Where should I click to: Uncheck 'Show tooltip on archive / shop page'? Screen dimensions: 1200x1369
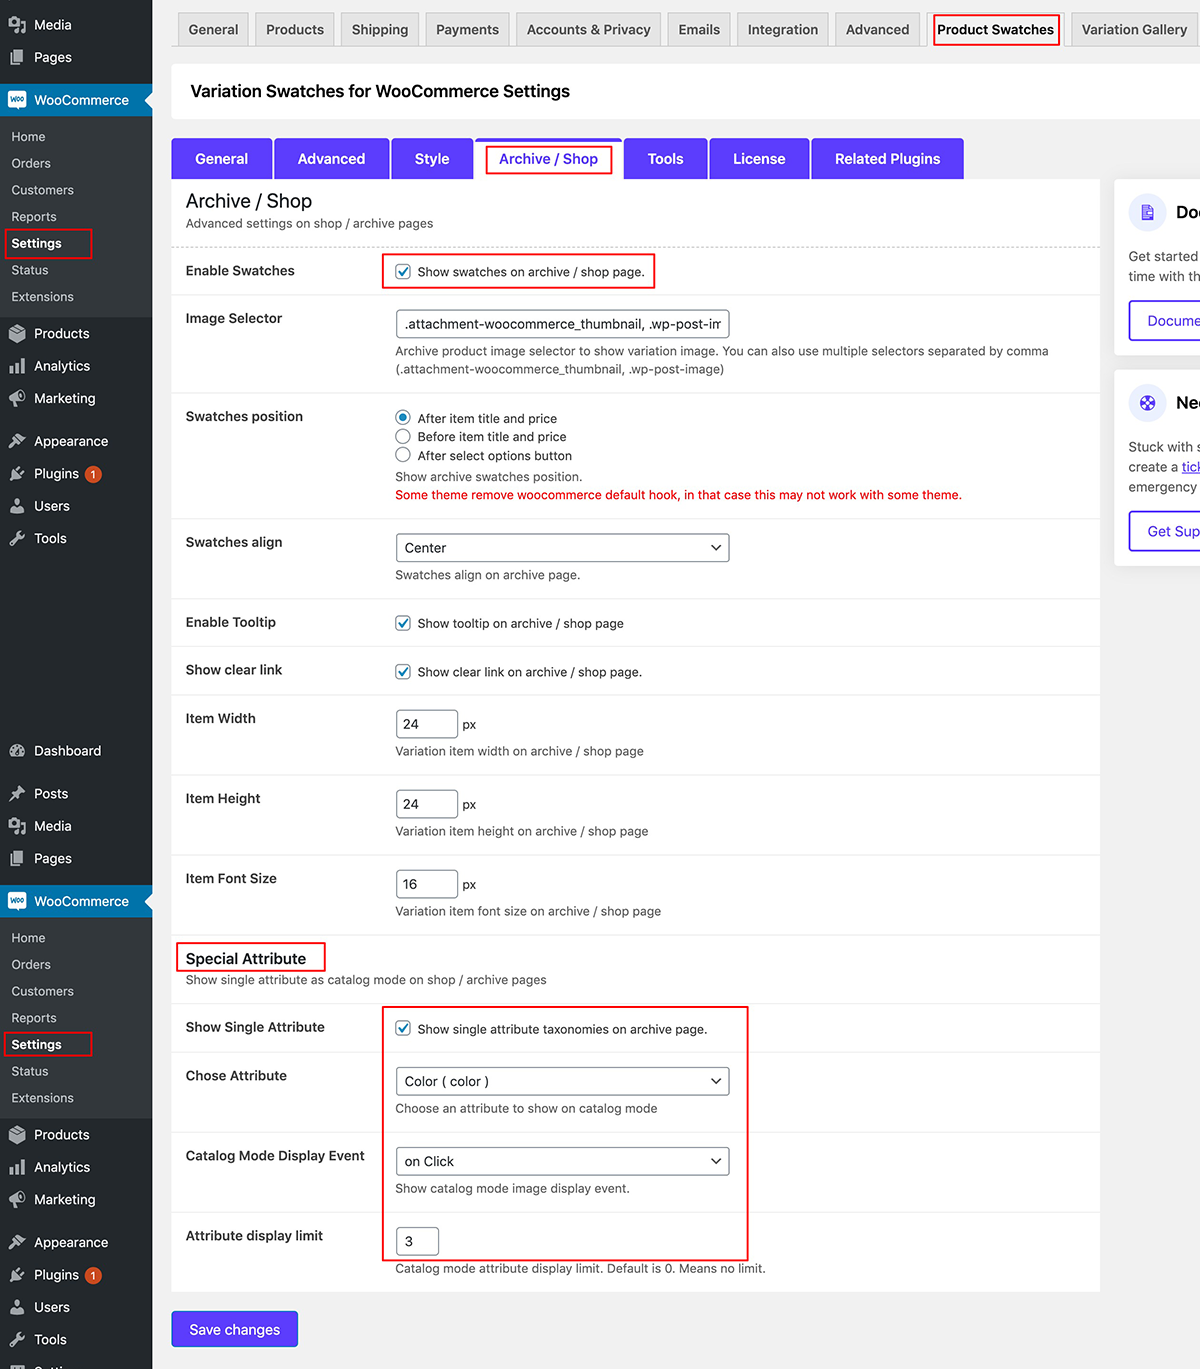click(403, 623)
